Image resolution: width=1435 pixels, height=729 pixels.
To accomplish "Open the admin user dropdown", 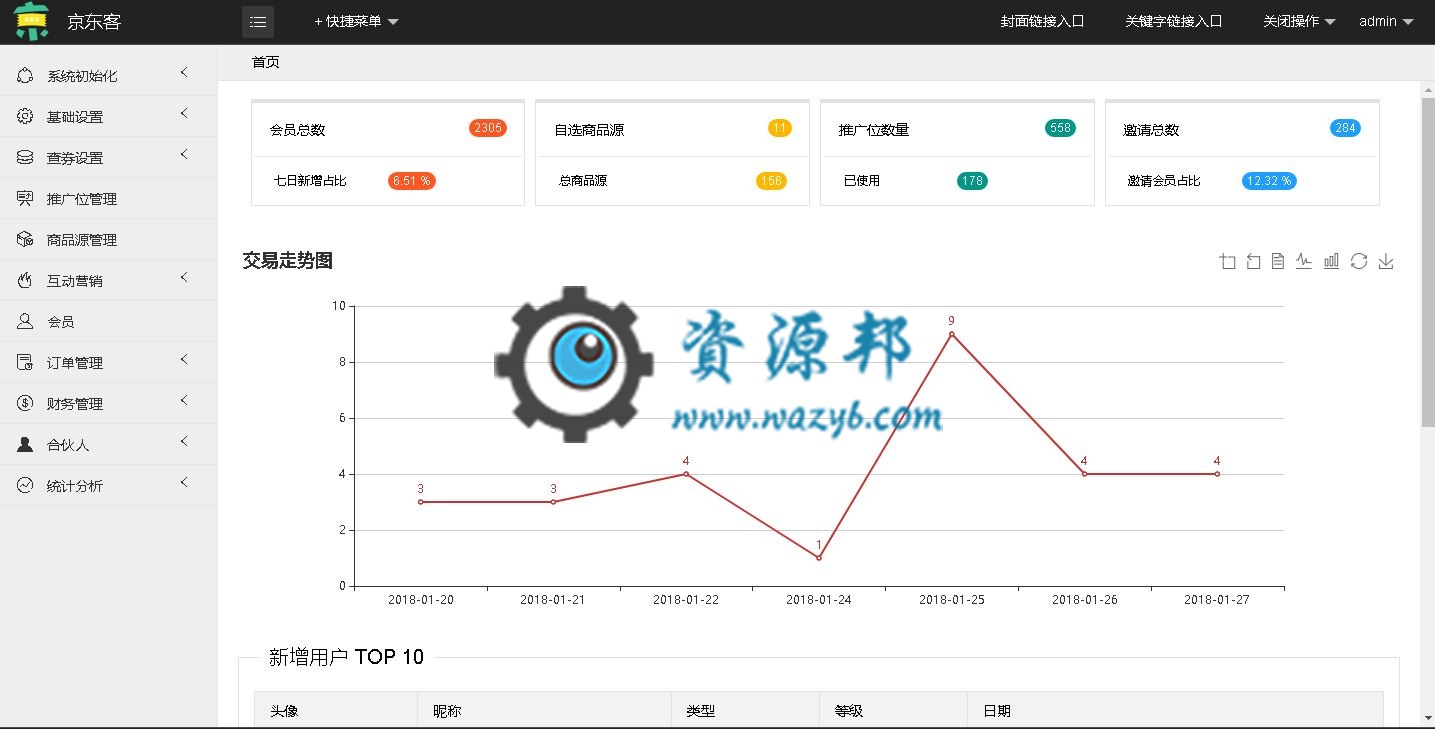I will (1386, 21).
